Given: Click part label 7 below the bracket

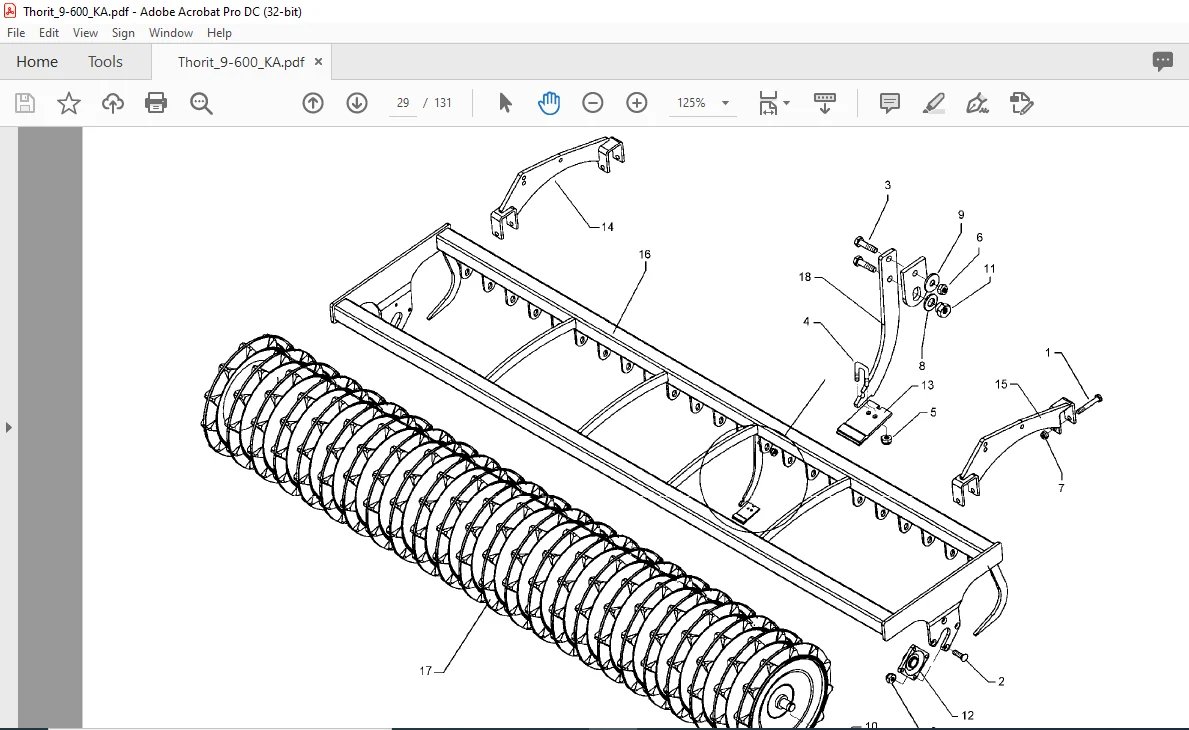Looking at the screenshot, I should pos(1061,488).
